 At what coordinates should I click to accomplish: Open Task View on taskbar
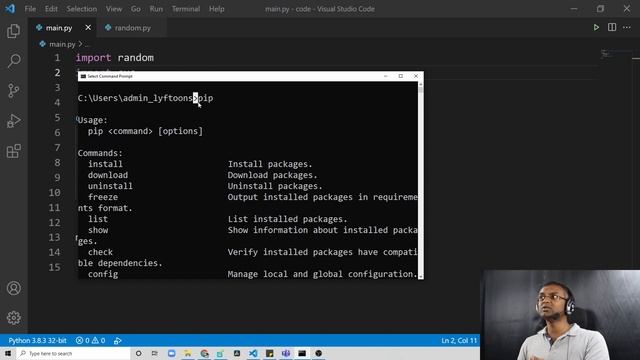[155, 353]
